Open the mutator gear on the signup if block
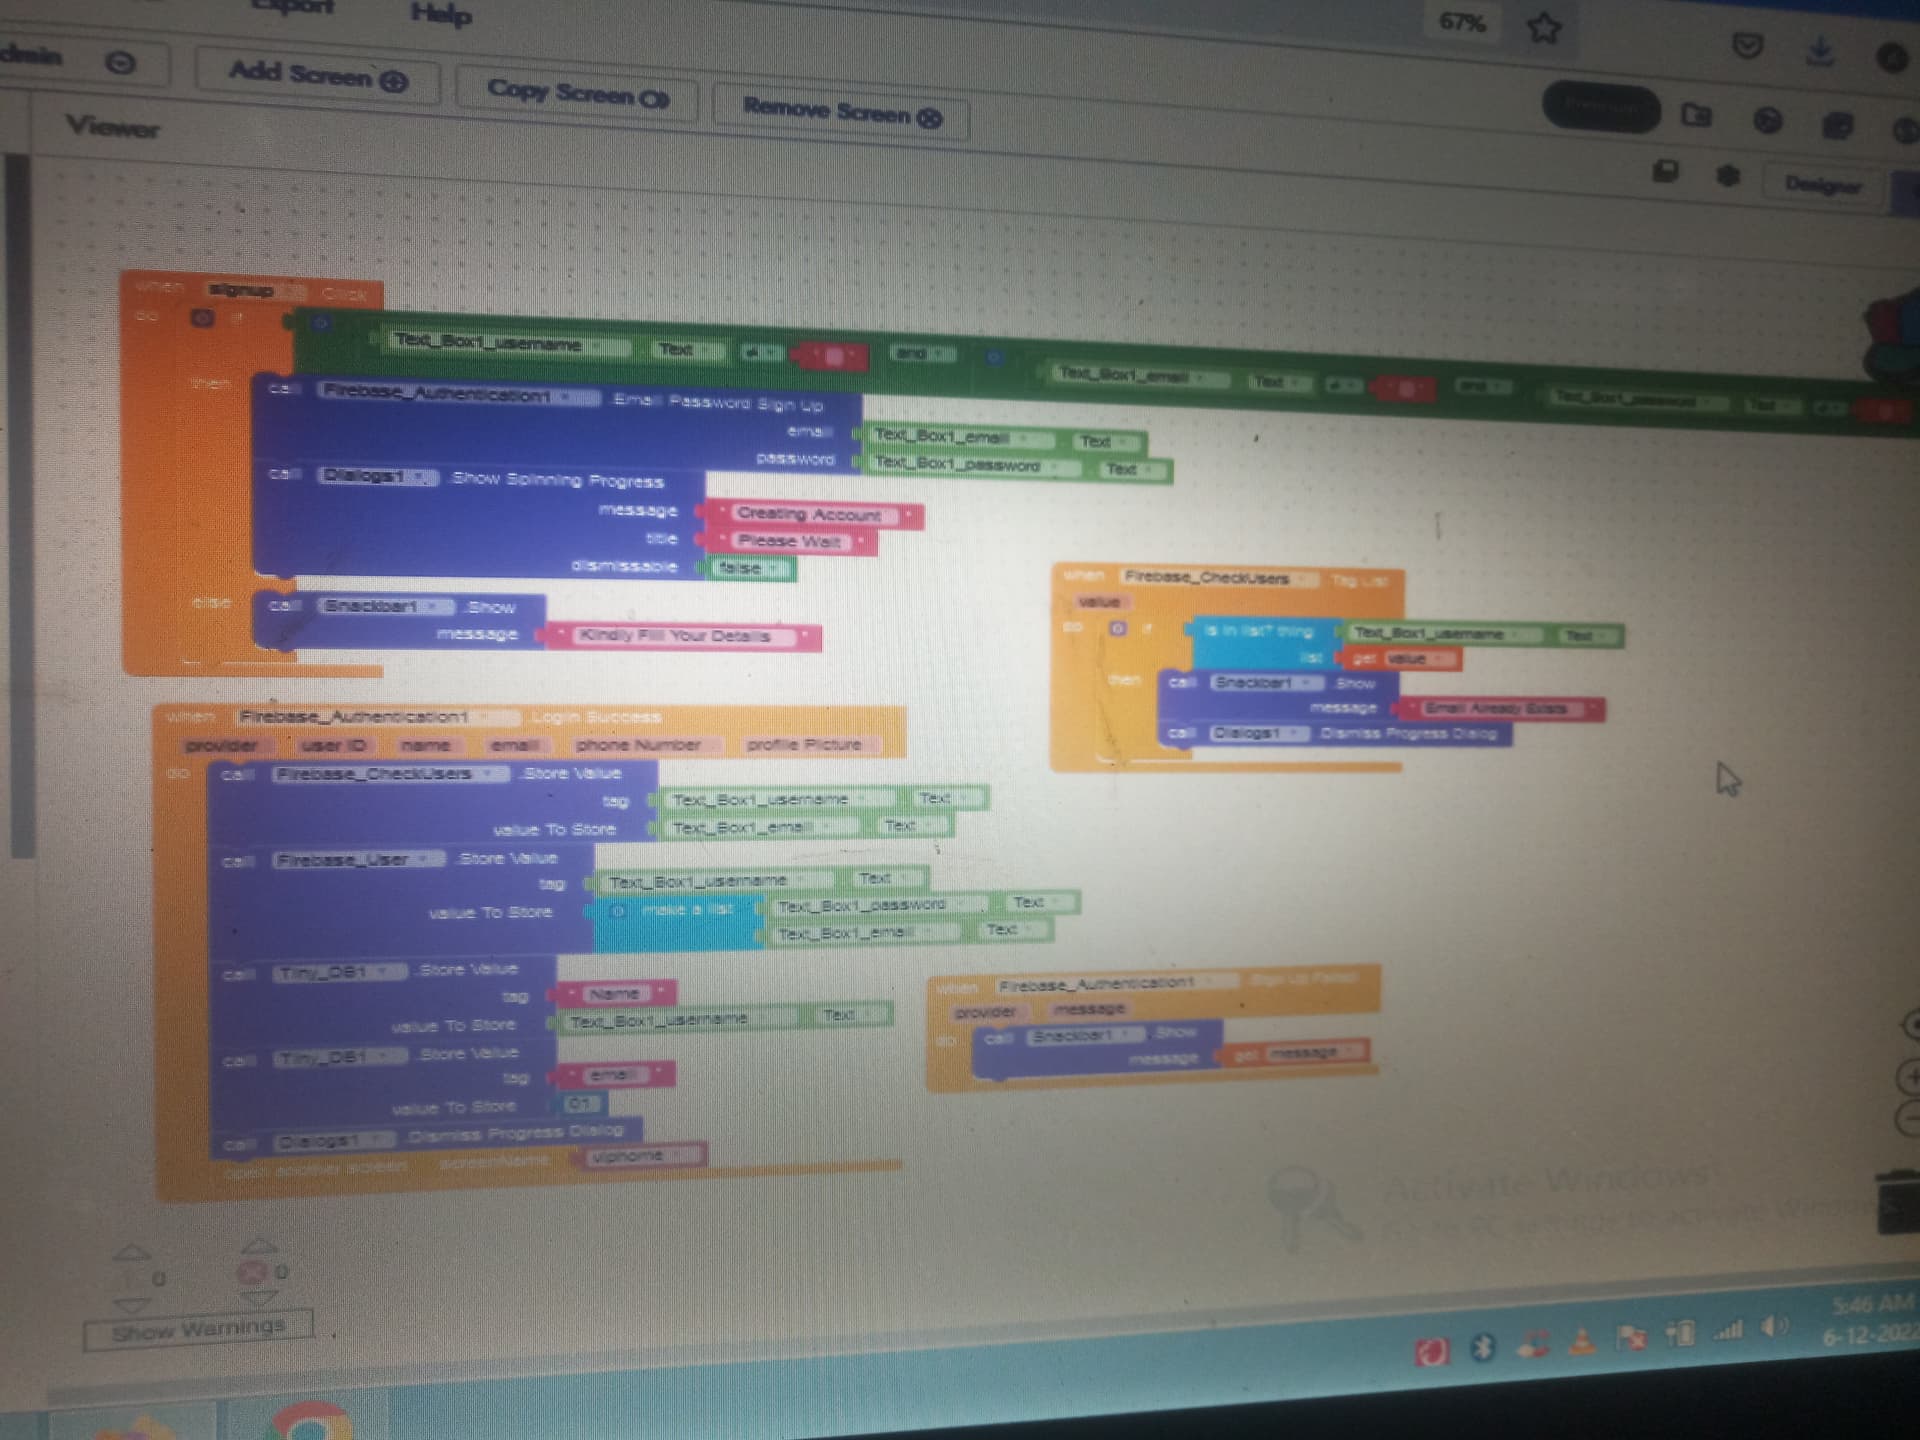Viewport: 1920px width, 1440px height. point(202,318)
